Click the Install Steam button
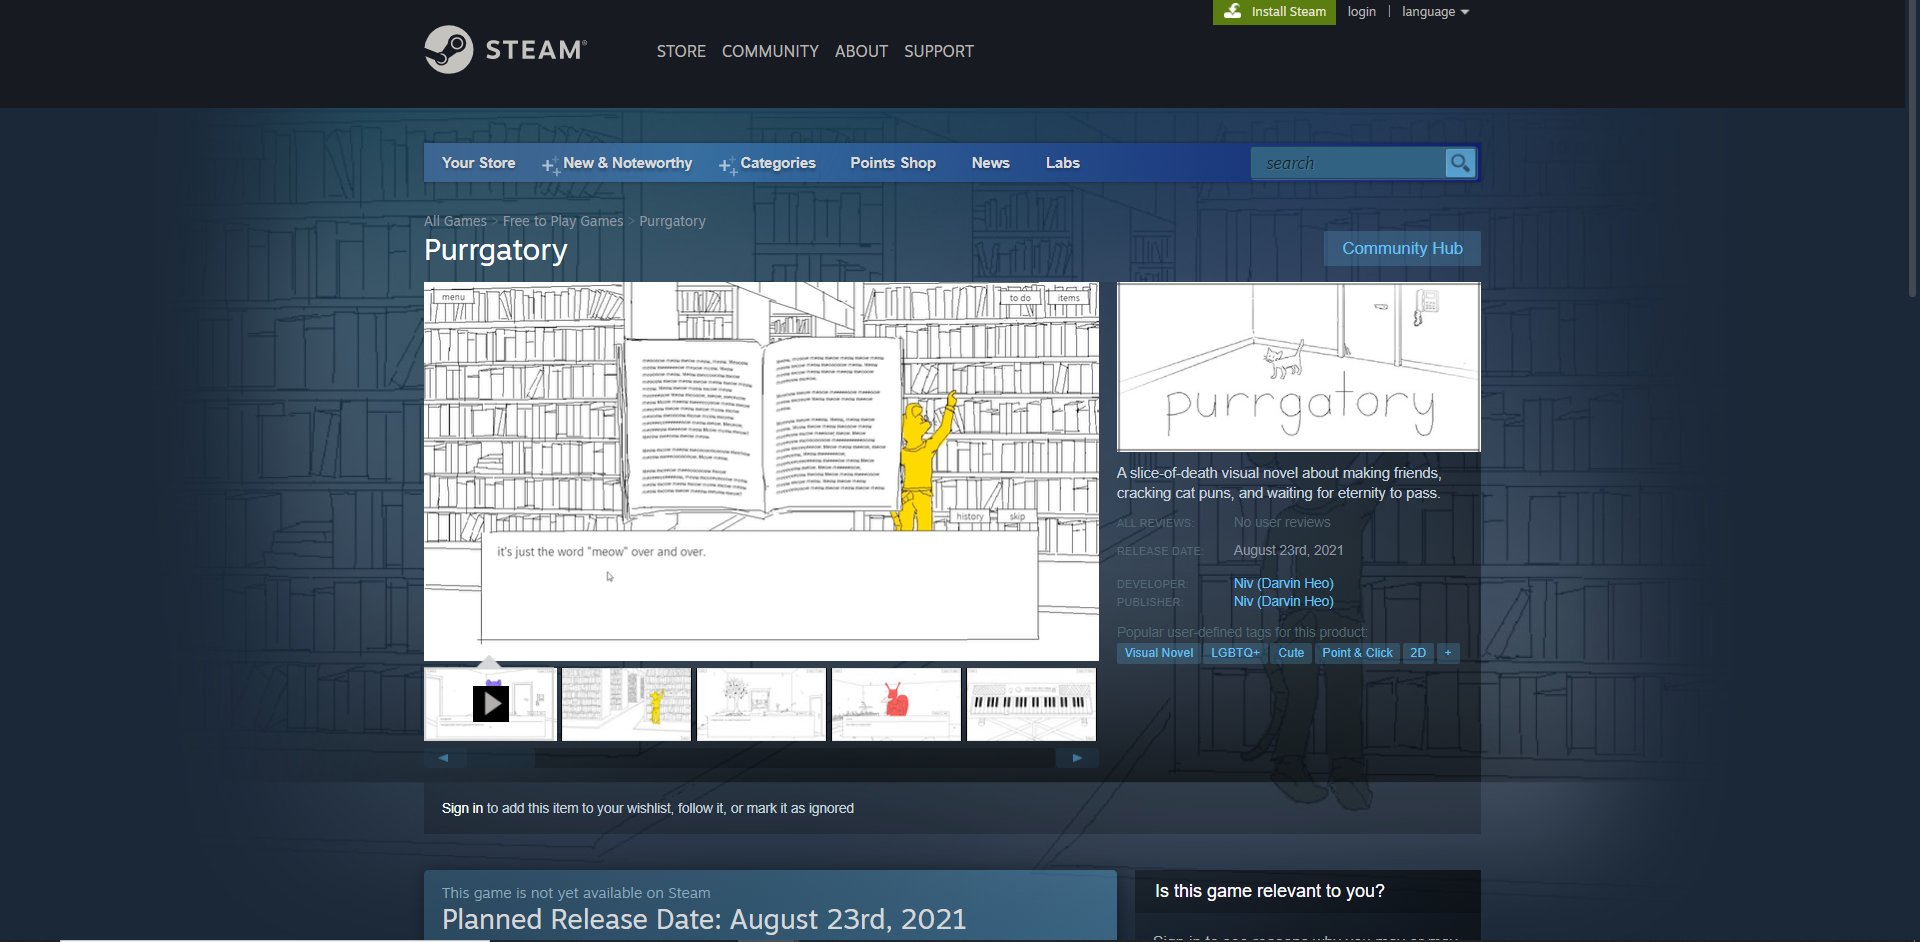 (1274, 12)
